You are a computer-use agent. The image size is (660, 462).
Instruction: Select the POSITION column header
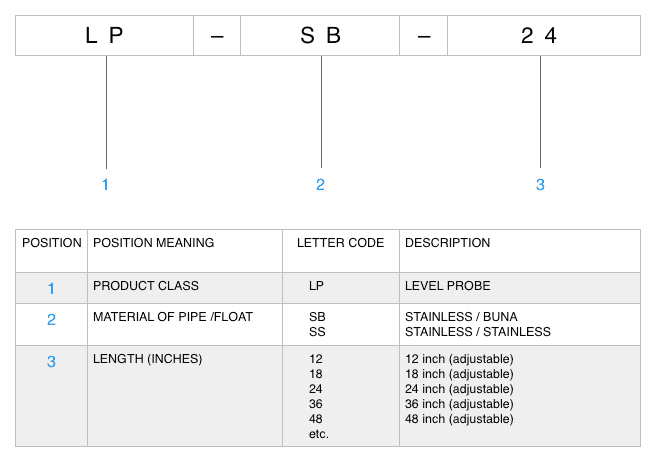point(52,243)
